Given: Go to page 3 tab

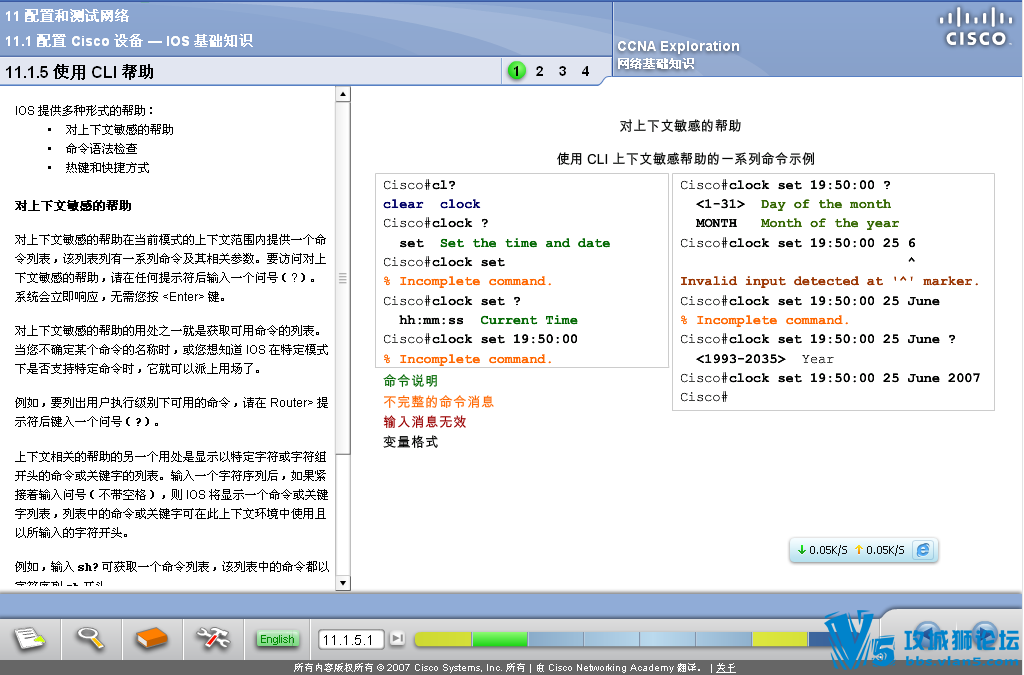Looking at the screenshot, I should coord(562,71).
